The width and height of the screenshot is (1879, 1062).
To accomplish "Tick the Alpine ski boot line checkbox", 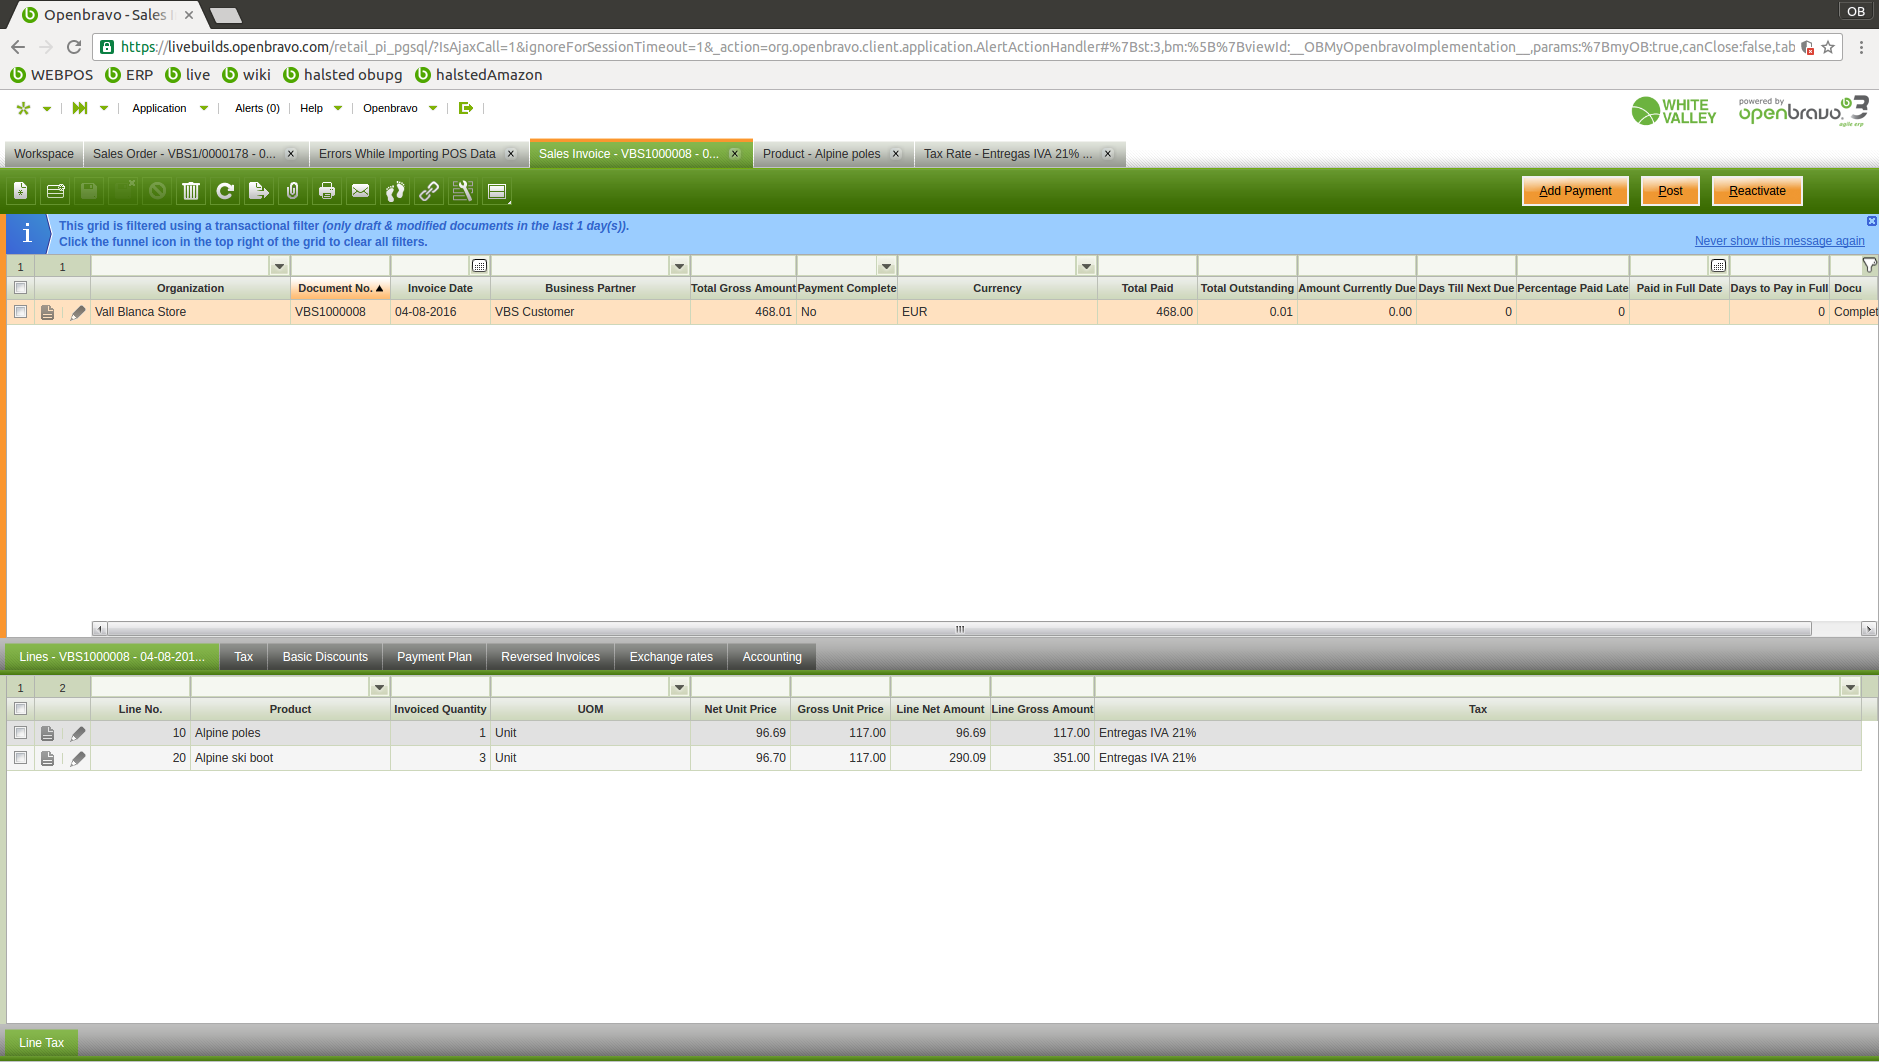I will 20,758.
